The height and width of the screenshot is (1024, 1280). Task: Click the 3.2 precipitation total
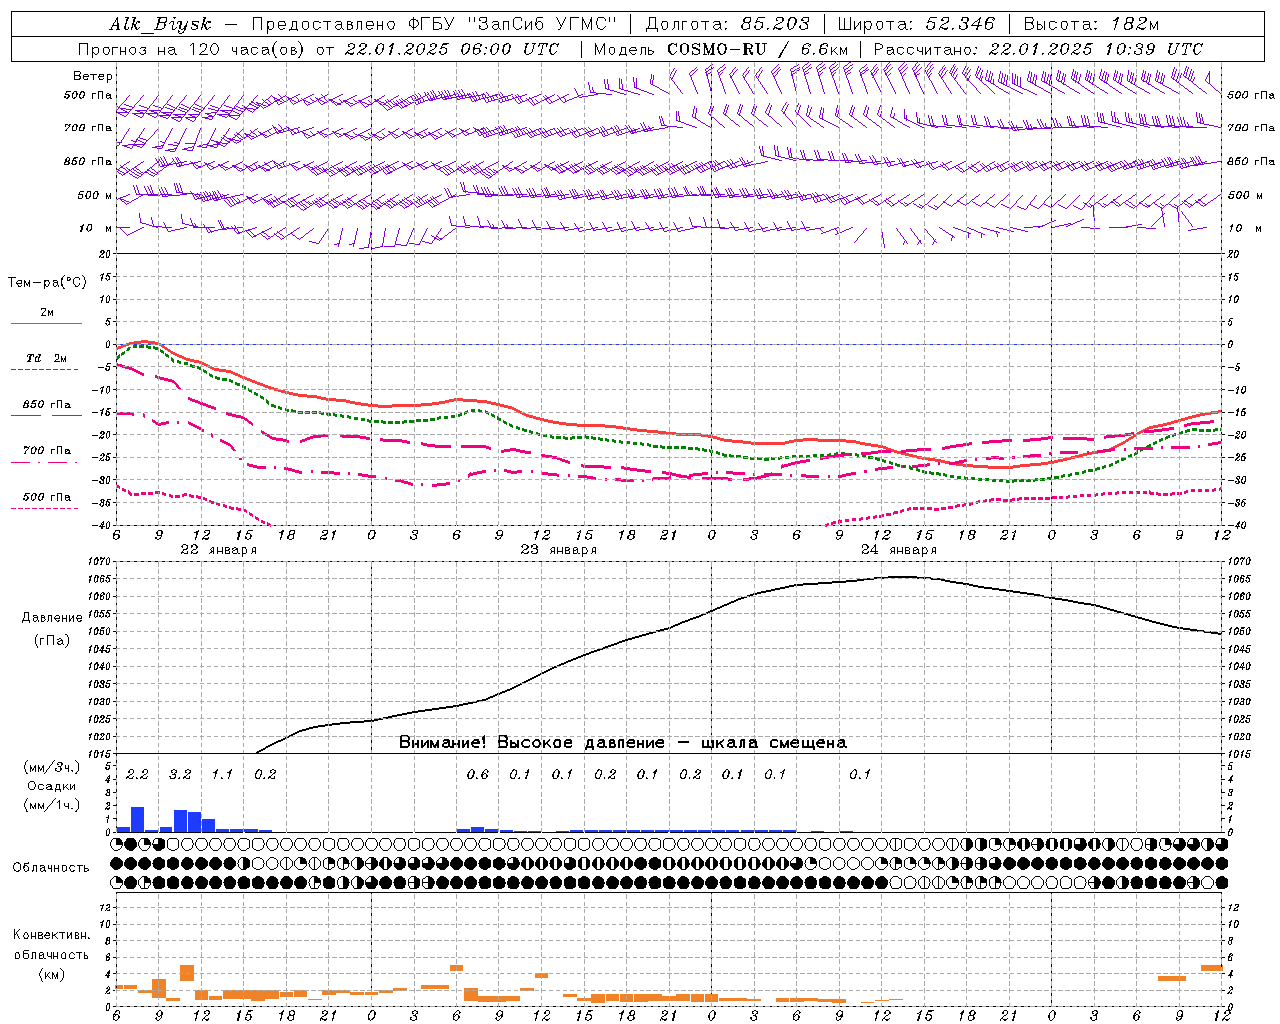coord(180,775)
